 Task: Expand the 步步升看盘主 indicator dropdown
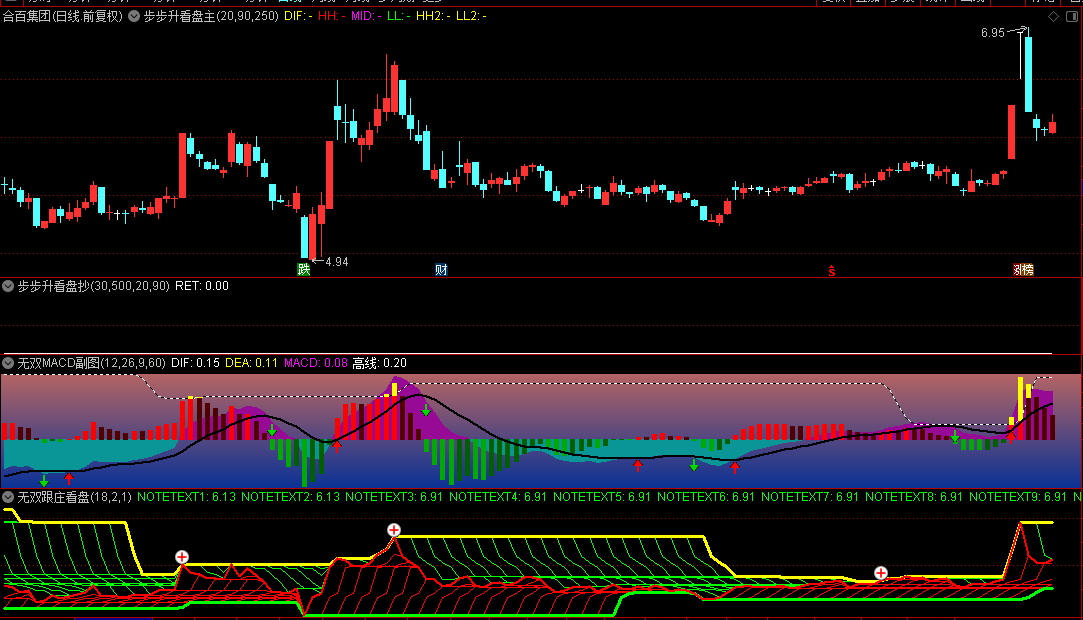[x=135, y=17]
